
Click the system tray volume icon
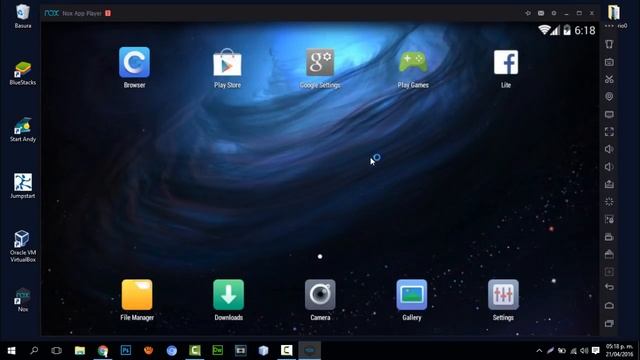coord(584,351)
